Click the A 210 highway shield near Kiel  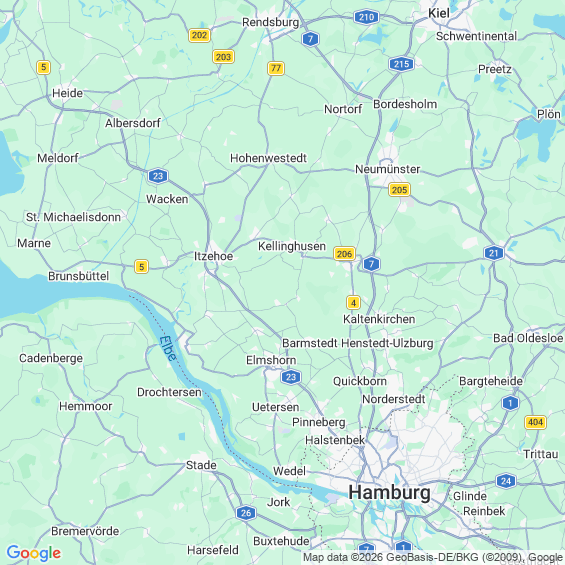click(x=366, y=17)
